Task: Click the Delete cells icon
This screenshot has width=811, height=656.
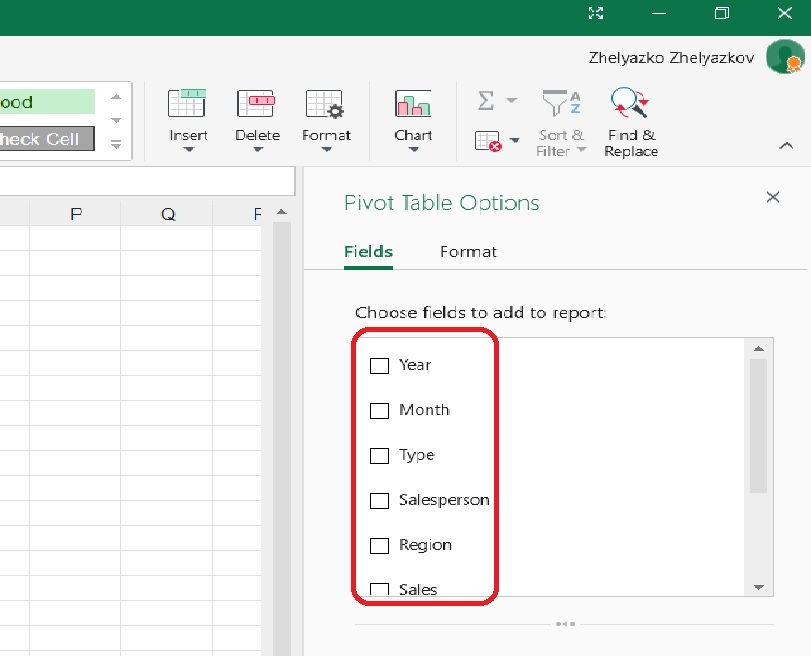Action: [256, 103]
